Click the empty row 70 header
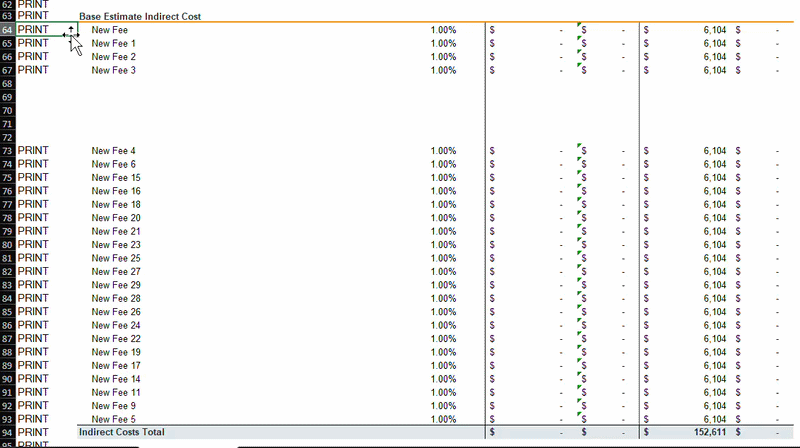The width and height of the screenshot is (800, 448). (x=8, y=111)
